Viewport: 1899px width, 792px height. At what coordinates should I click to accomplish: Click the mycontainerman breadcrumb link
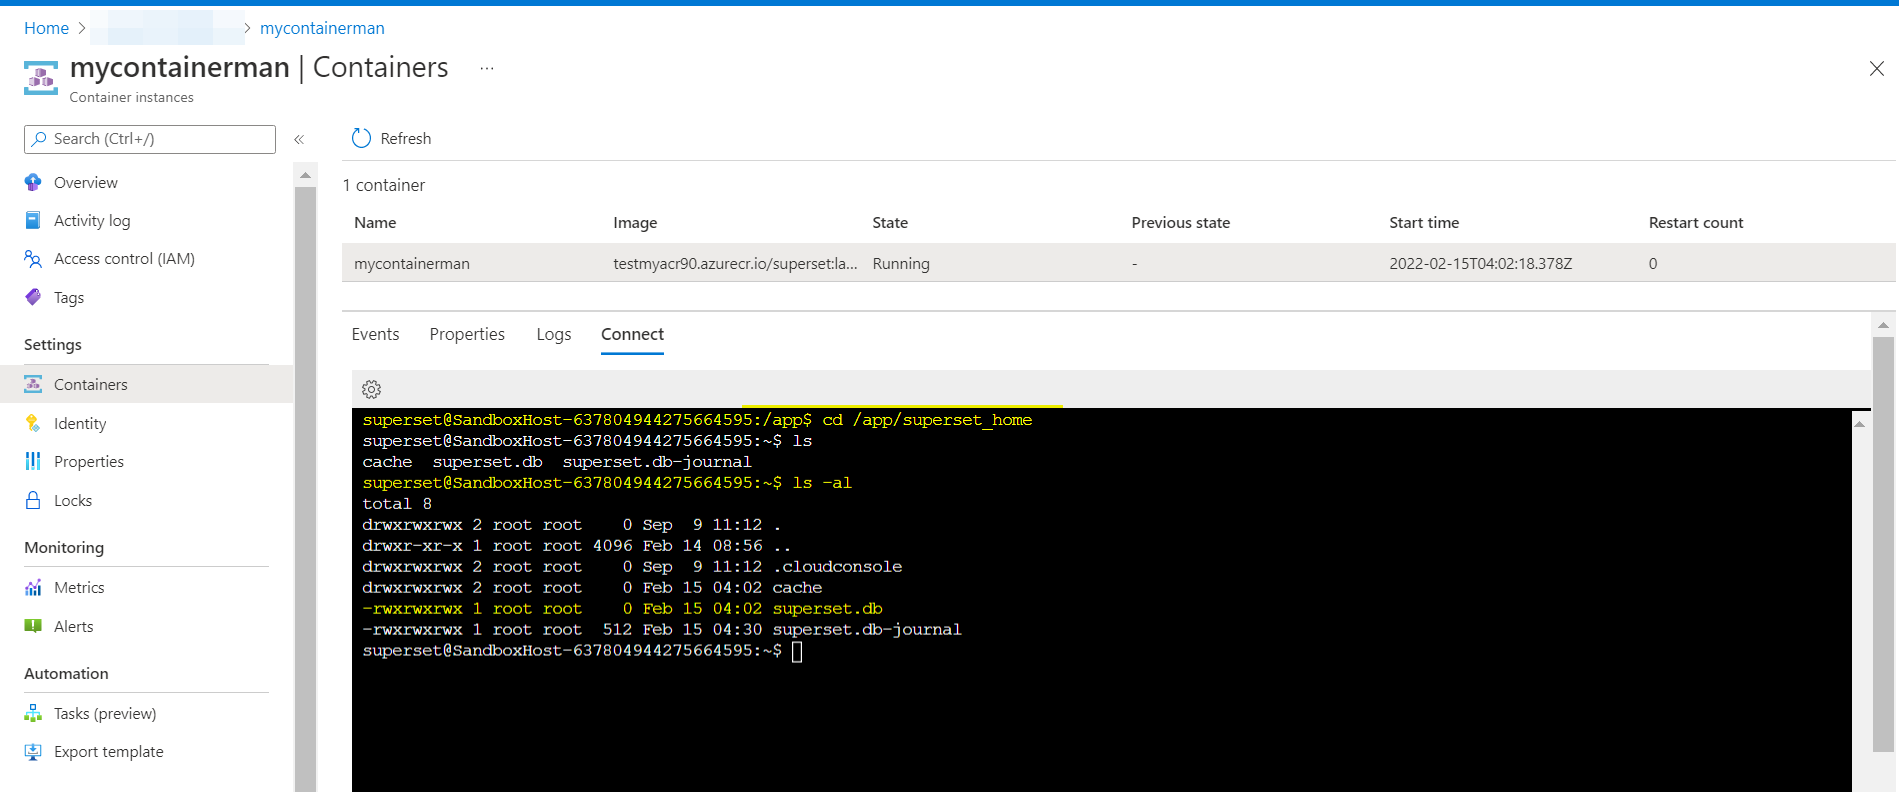[322, 28]
